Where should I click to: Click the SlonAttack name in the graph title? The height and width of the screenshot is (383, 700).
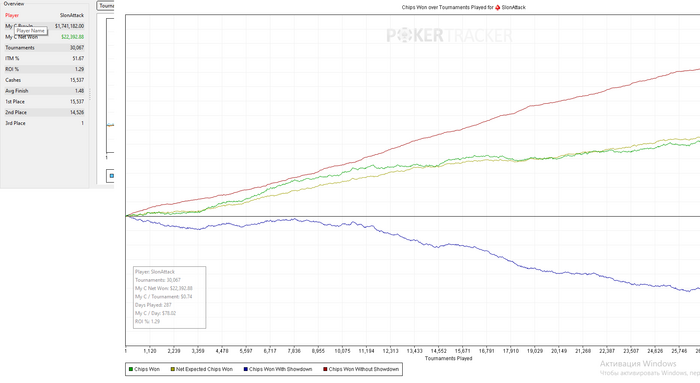click(513, 8)
